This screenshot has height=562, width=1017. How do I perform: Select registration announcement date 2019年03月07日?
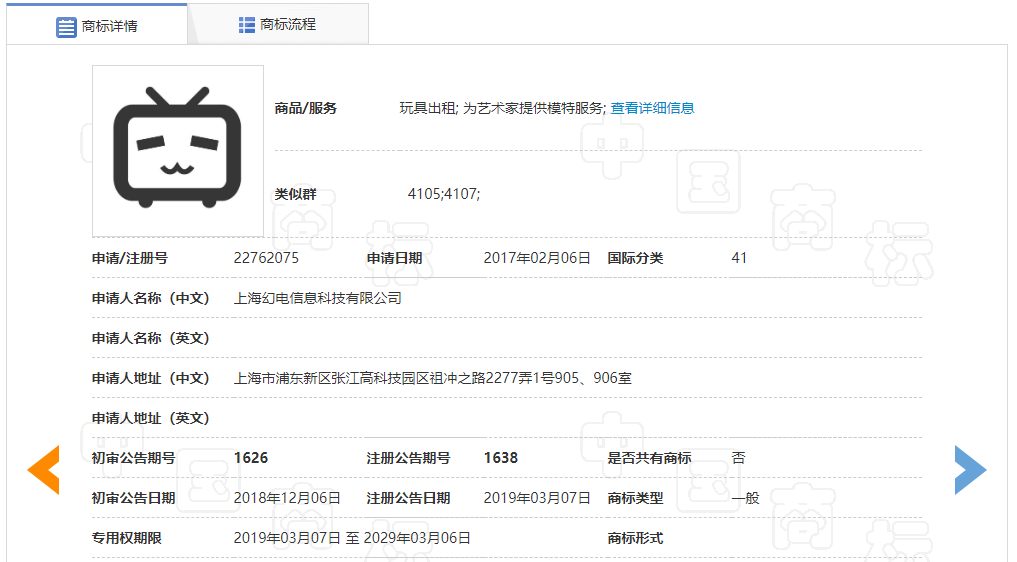pos(537,498)
